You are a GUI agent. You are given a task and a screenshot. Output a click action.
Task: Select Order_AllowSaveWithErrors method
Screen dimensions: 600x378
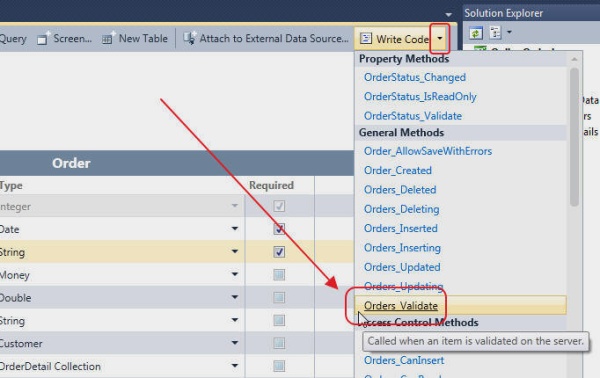pyautogui.click(x=428, y=151)
